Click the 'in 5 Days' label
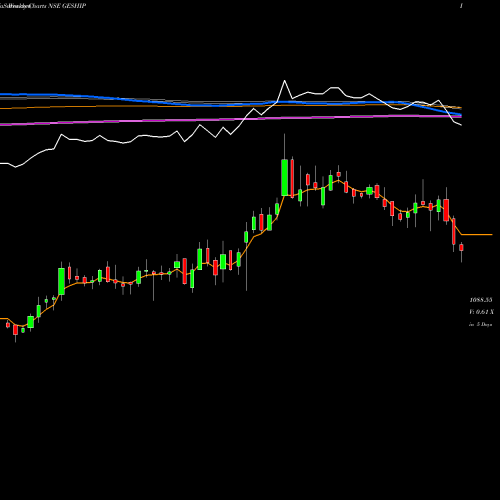This screenshot has width=500, height=500. (480, 324)
